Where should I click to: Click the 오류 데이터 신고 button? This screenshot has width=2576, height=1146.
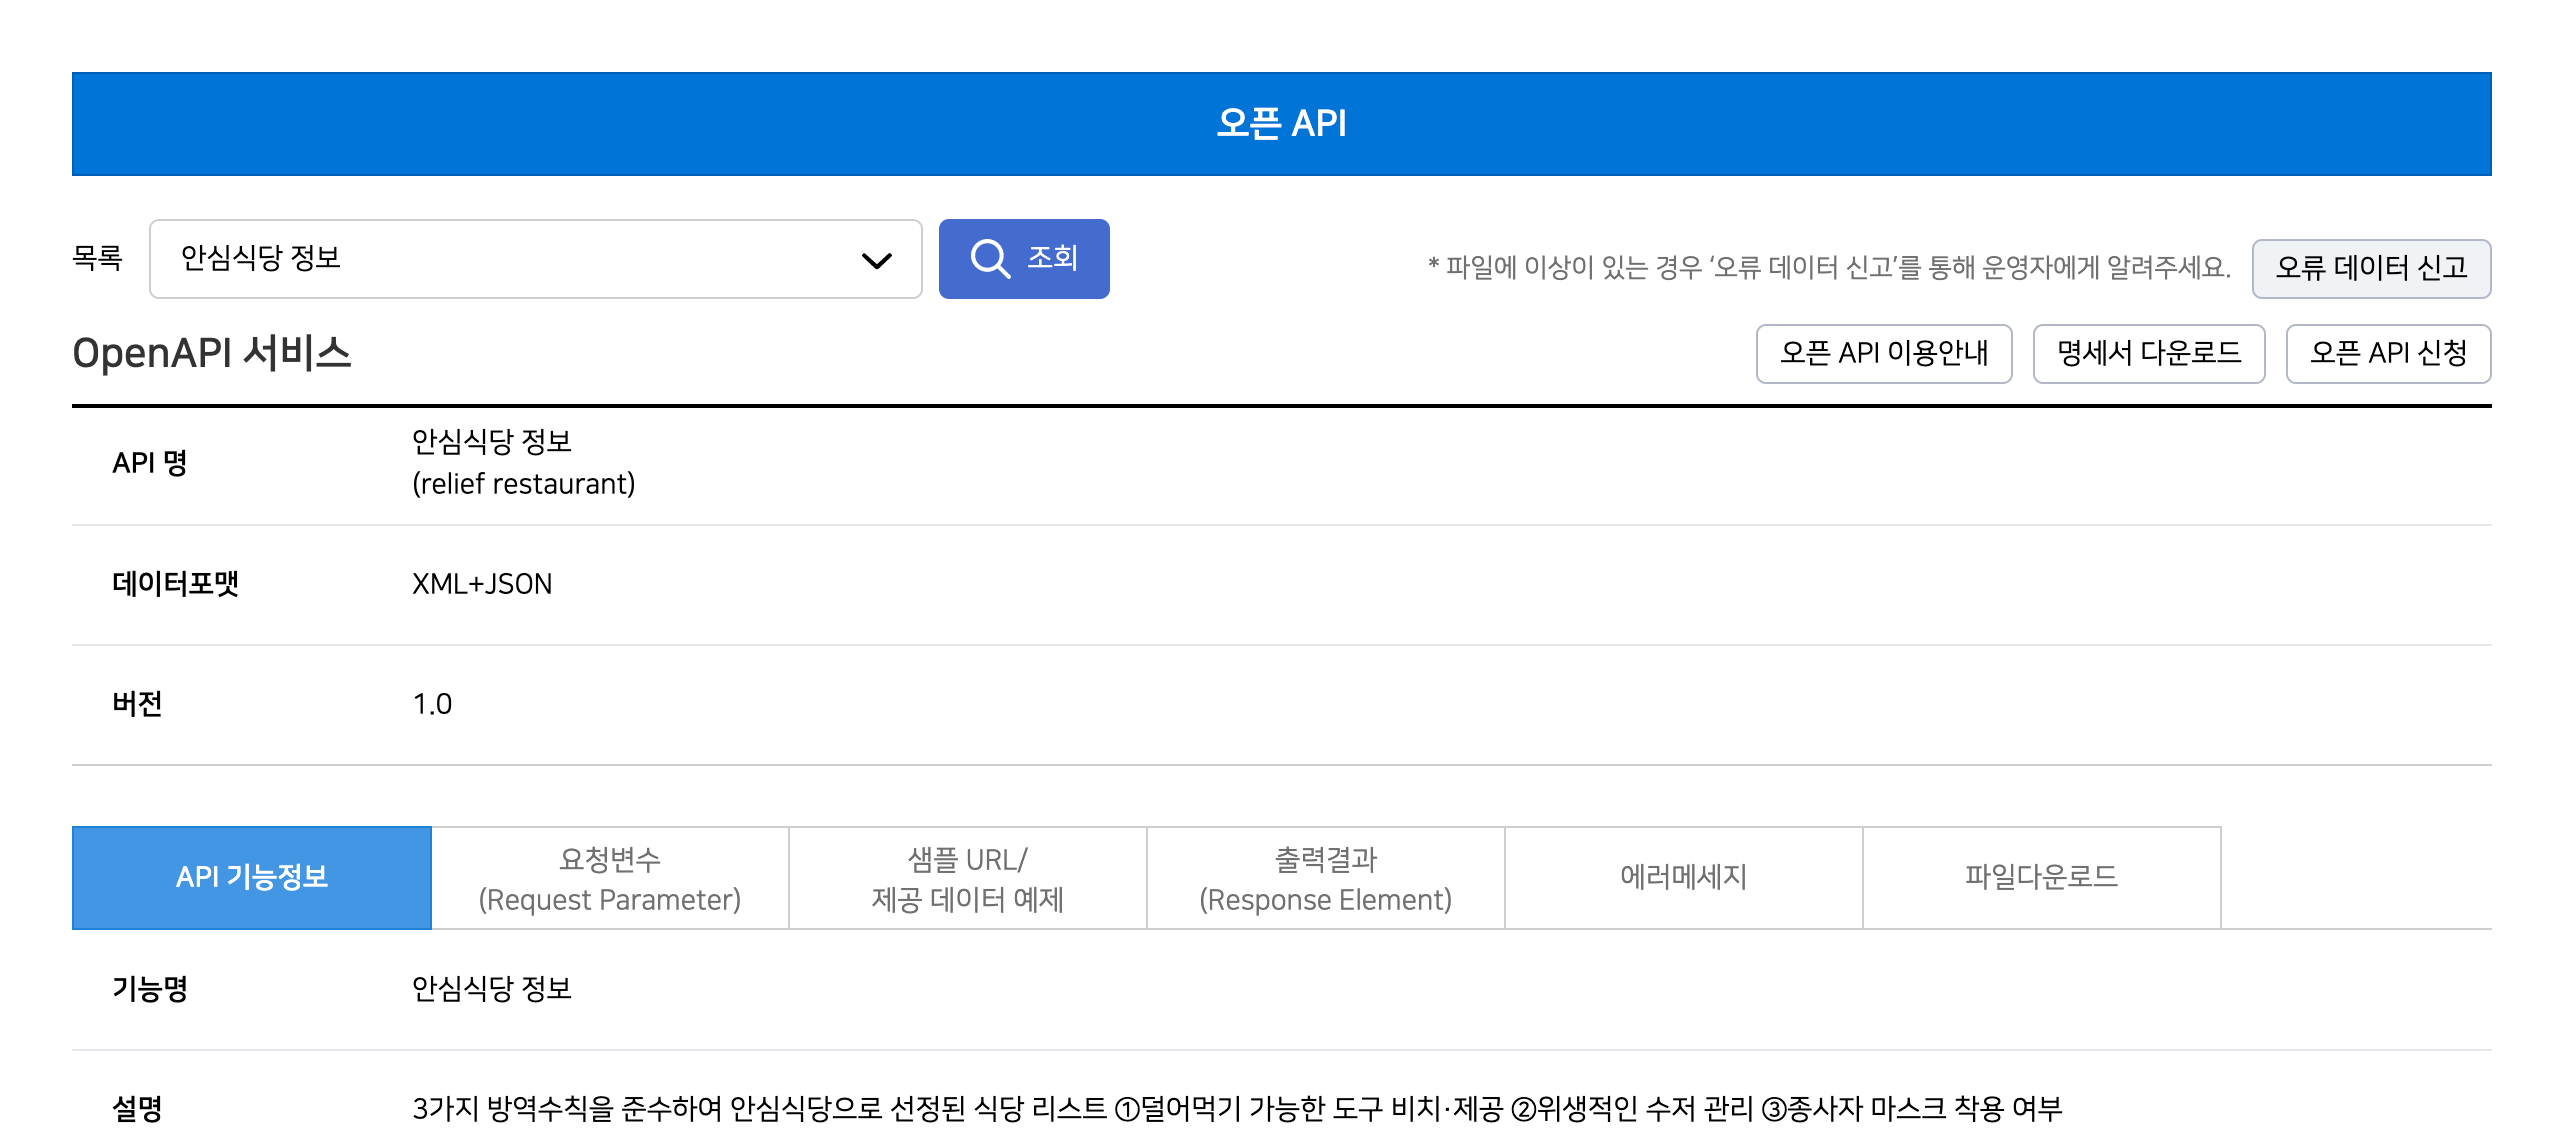pos(2370,268)
